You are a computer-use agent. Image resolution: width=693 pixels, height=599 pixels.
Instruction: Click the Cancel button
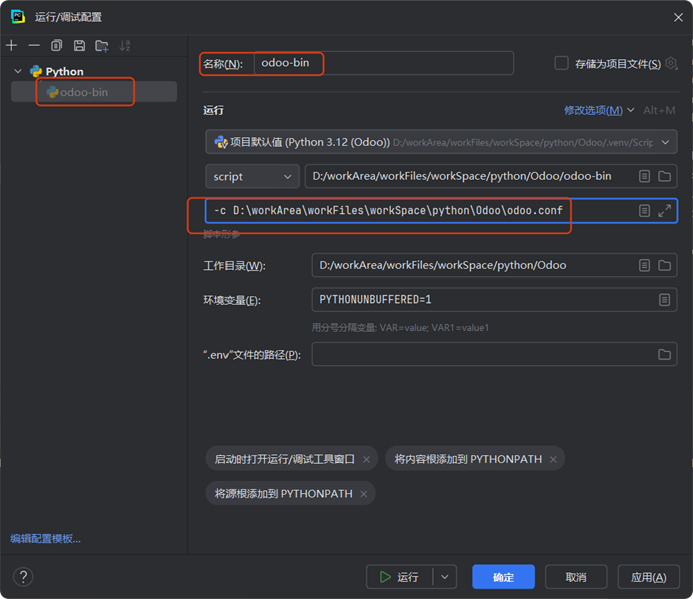pos(576,576)
